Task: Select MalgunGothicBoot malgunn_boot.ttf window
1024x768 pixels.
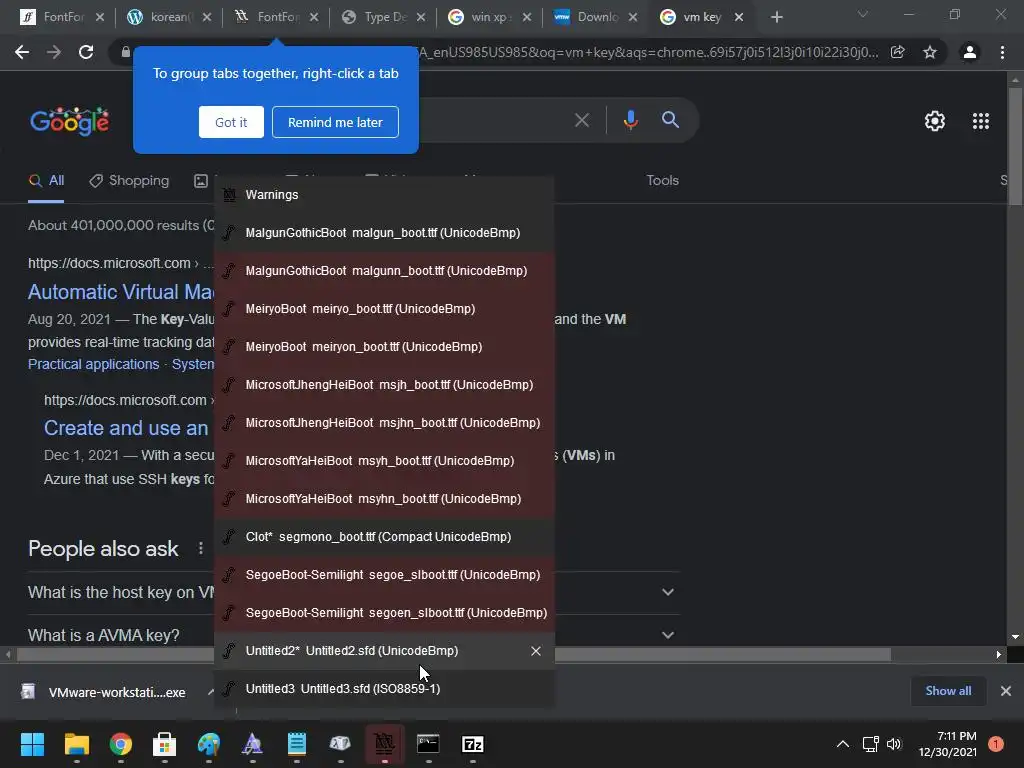Action: point(385,270)
